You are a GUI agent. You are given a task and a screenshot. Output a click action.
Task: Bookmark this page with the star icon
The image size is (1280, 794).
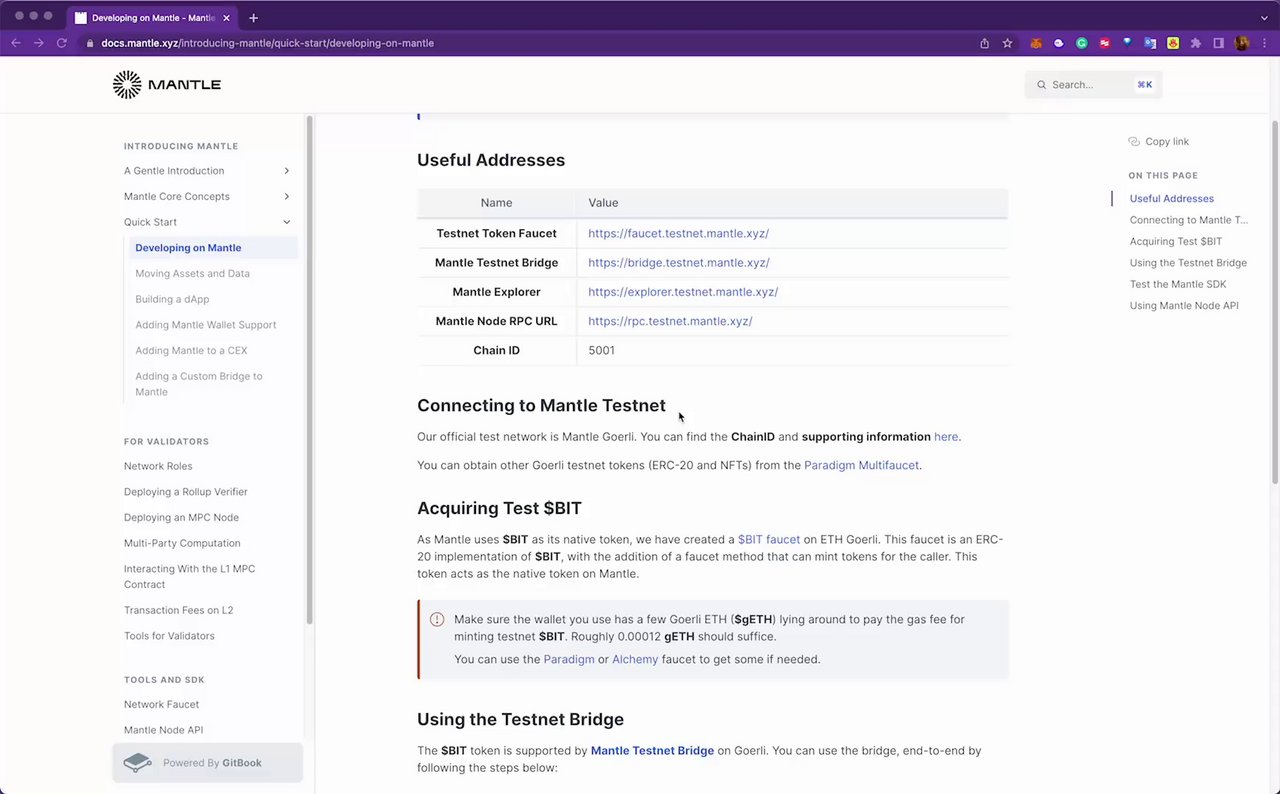[x=1007, y=43]
